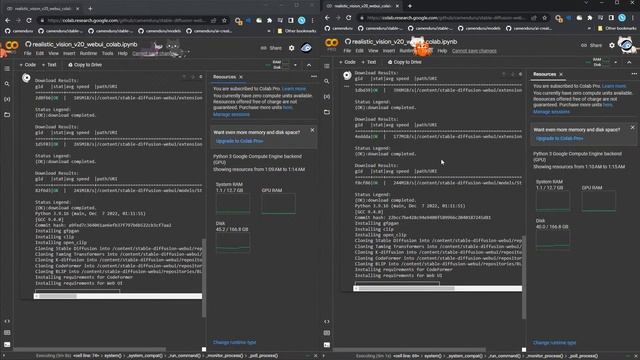This screenshot has height=360, width=640.
Task: Open new tab in left browser
Action: [x=90, y=8]
